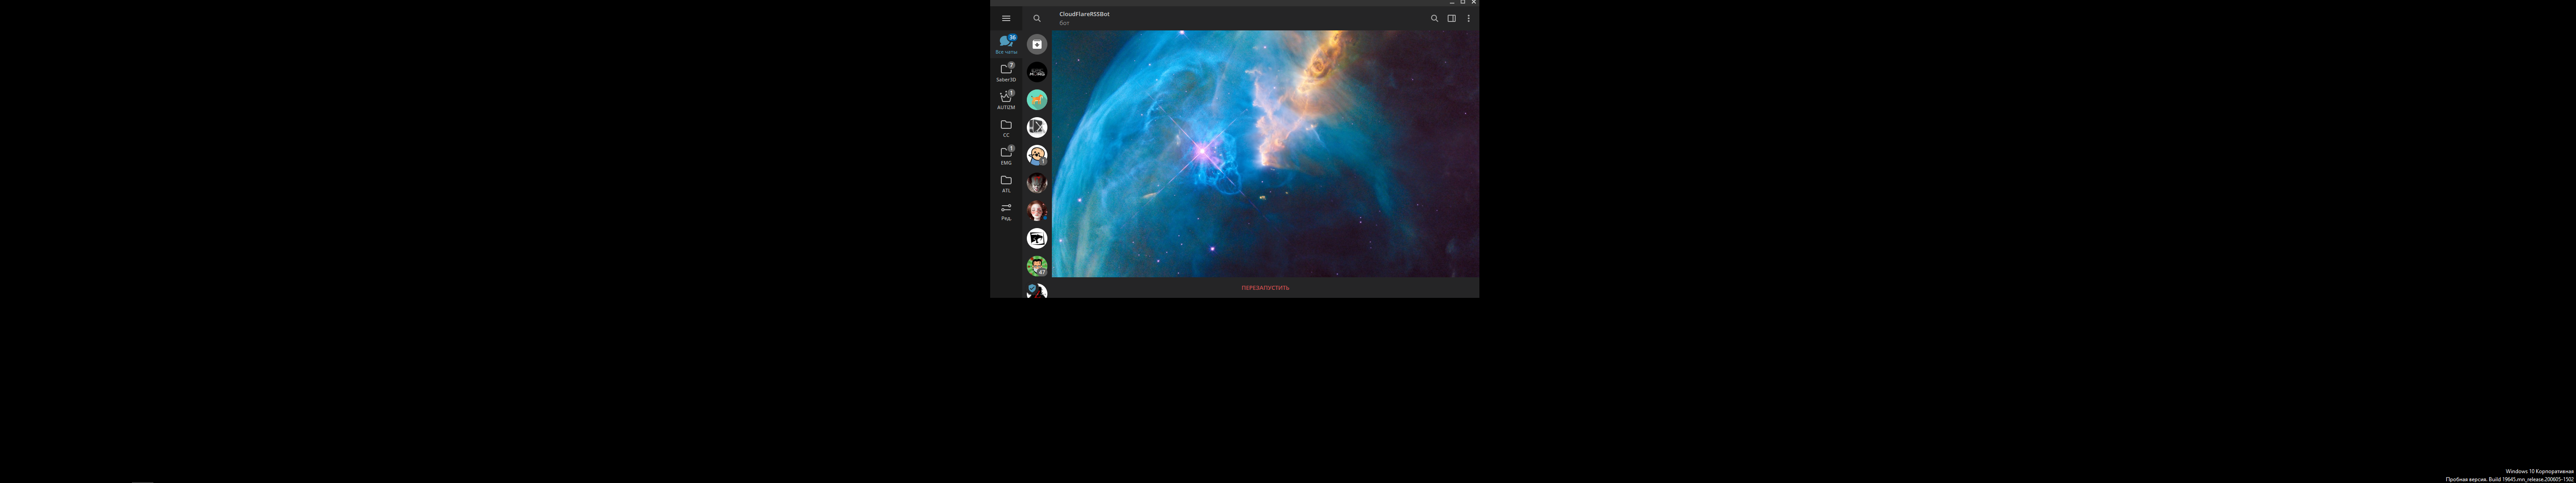Select the EMG folder
The image size is (2576, 483).
click(1006, 155)
